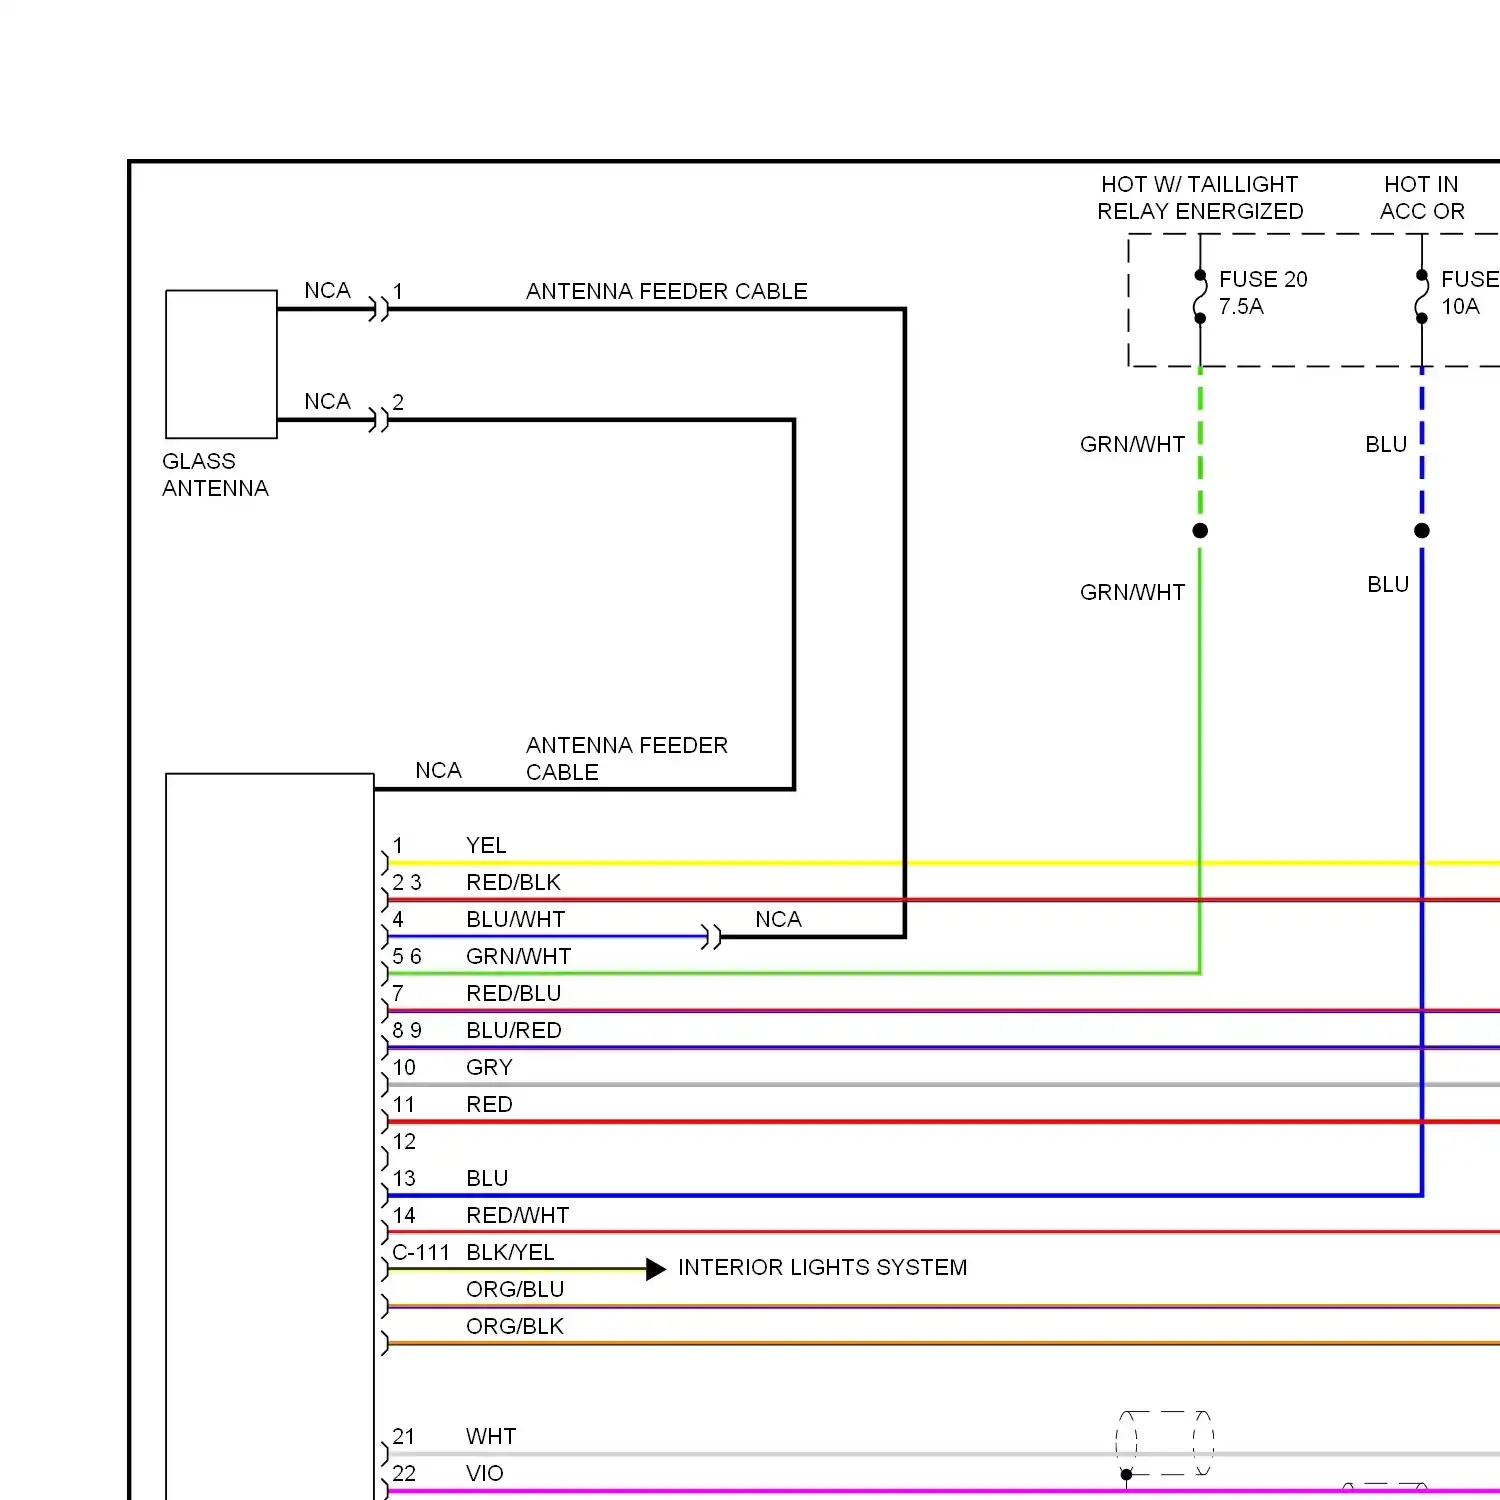The width and height of the screenshot is (1500, 1500).
Task: Click the one-line ANTENNA FEEDER CABLE label
Action: pyautogui.click(x=666, y=291)
